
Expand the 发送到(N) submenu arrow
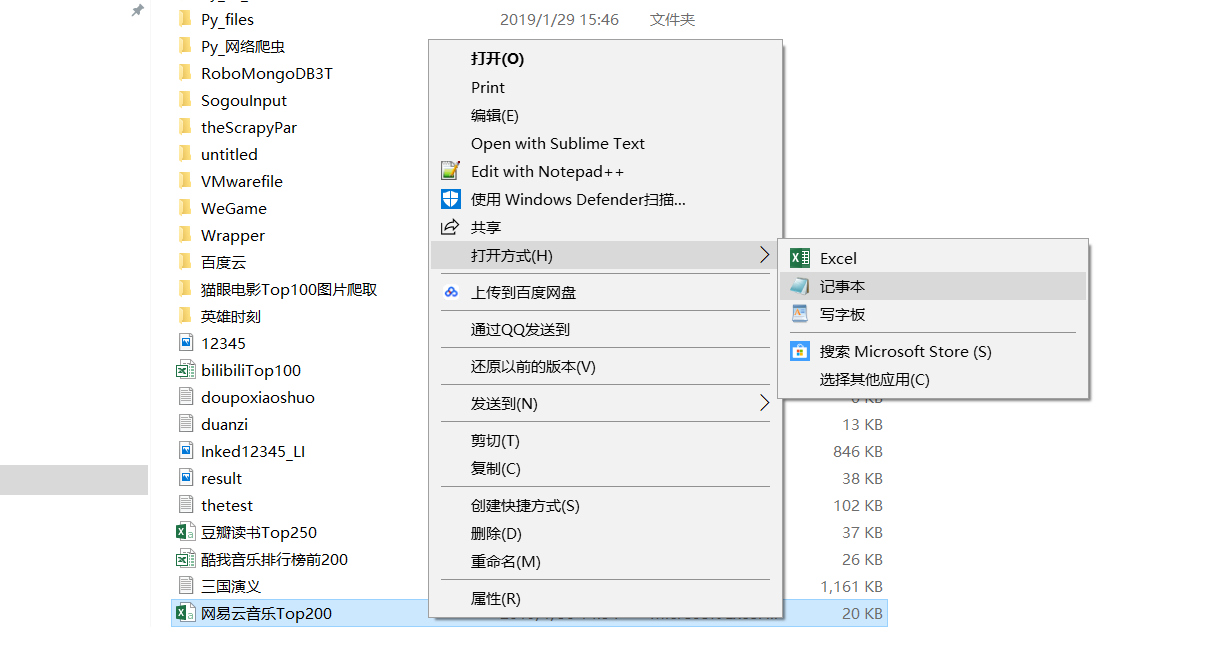(765, 404)
